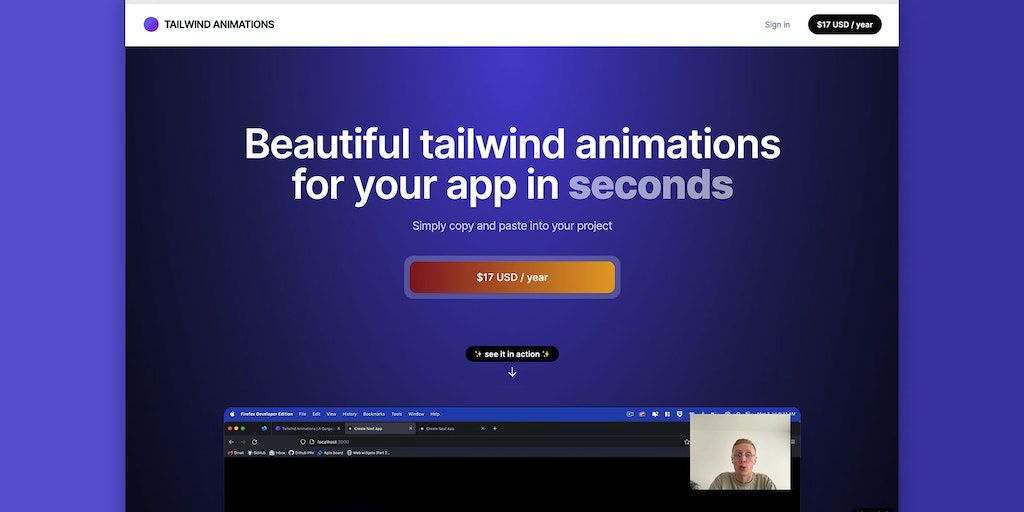
Task: Open the Gmail bookmark in the demo
Action: (236, 453)
